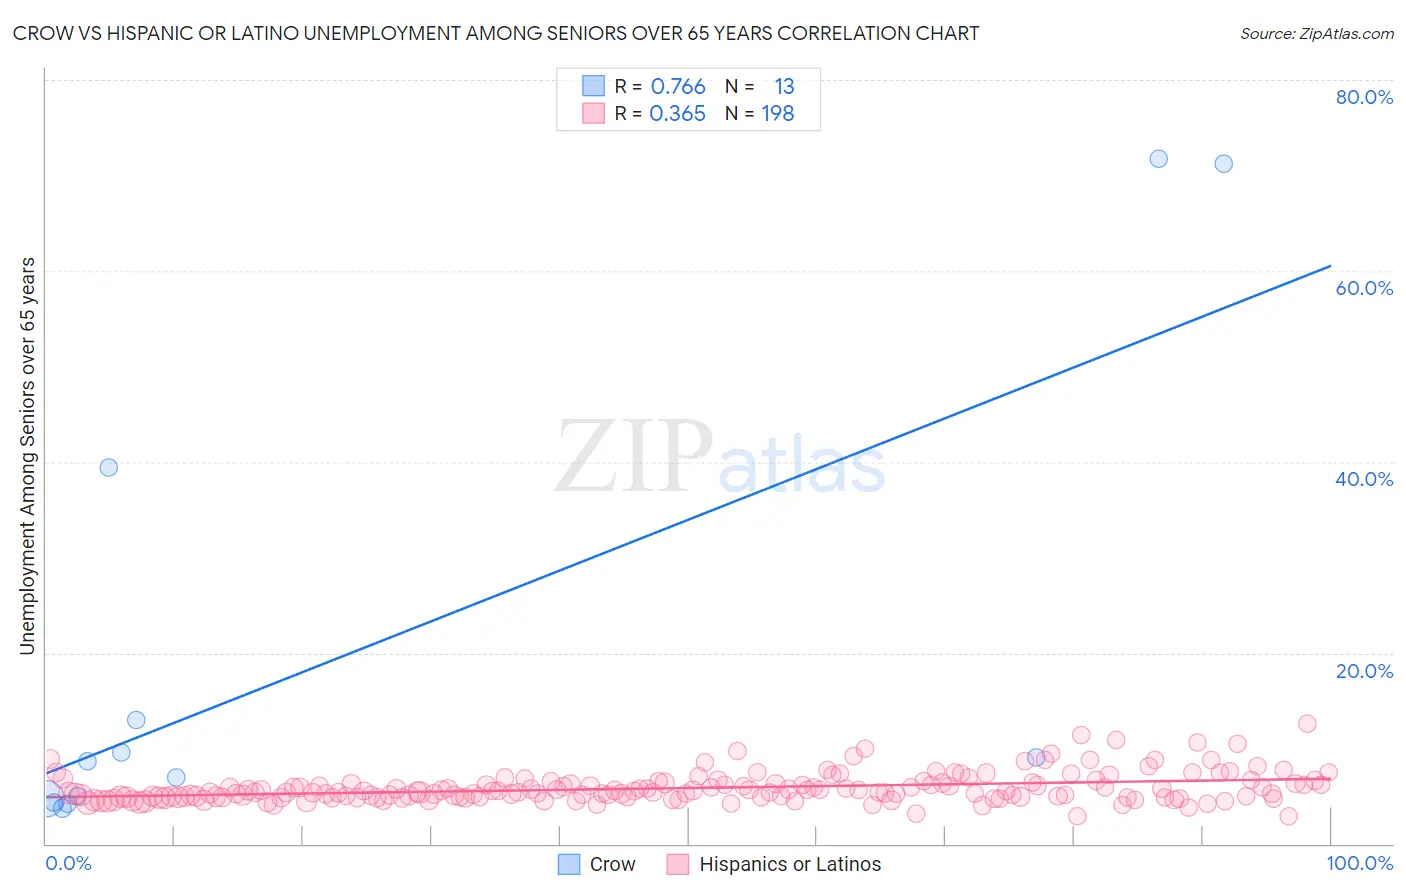
Task: Click the highest pink point near 100%
Action: pos(1306,723)
